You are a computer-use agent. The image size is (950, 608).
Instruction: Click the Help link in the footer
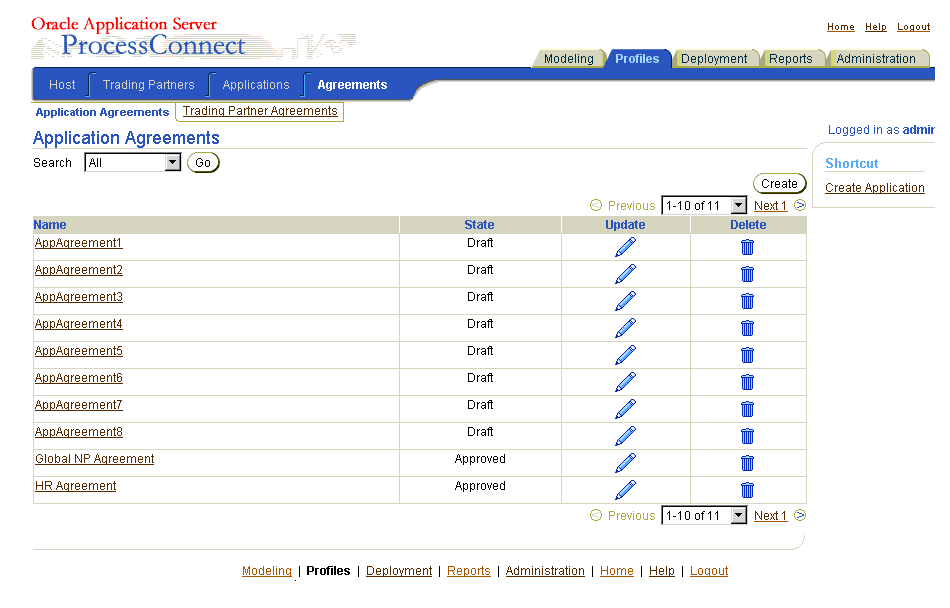point(662,570)
